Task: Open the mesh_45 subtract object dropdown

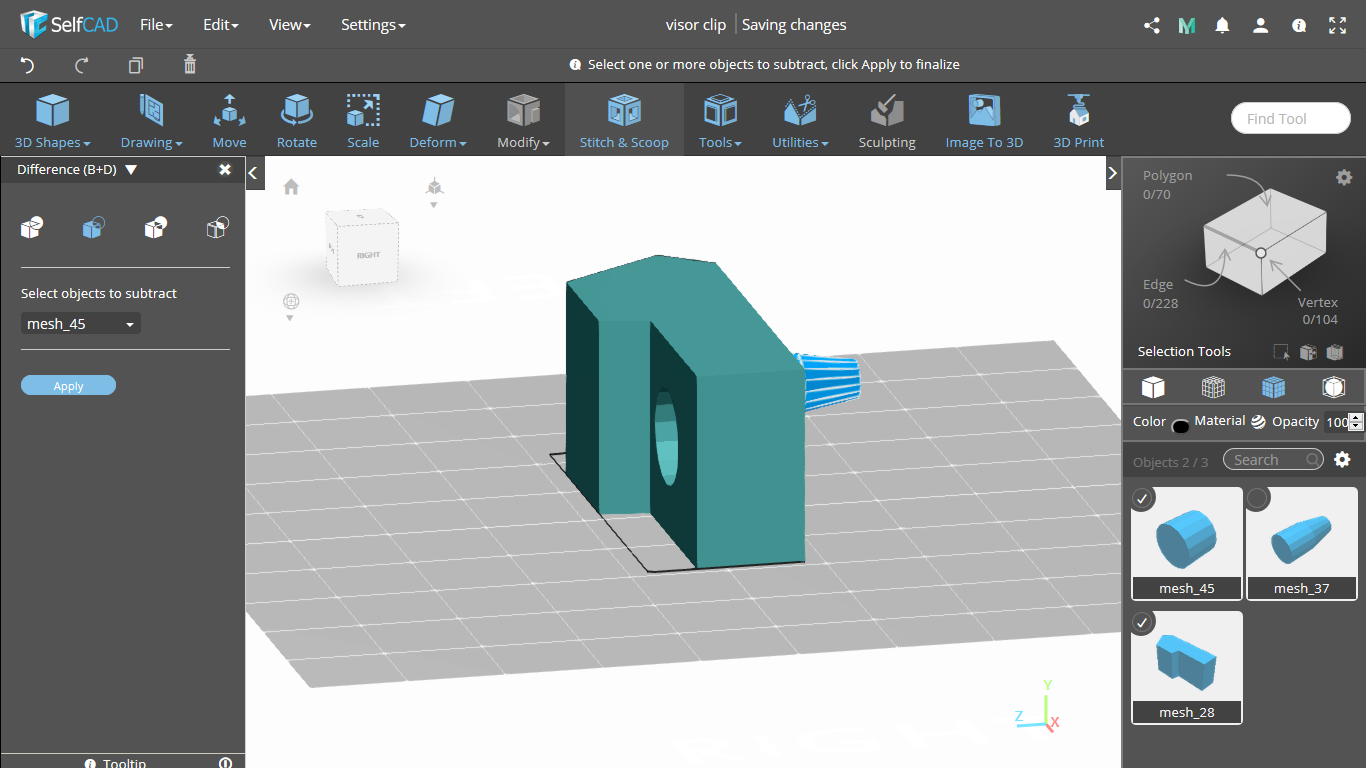Action: point(81,324)
